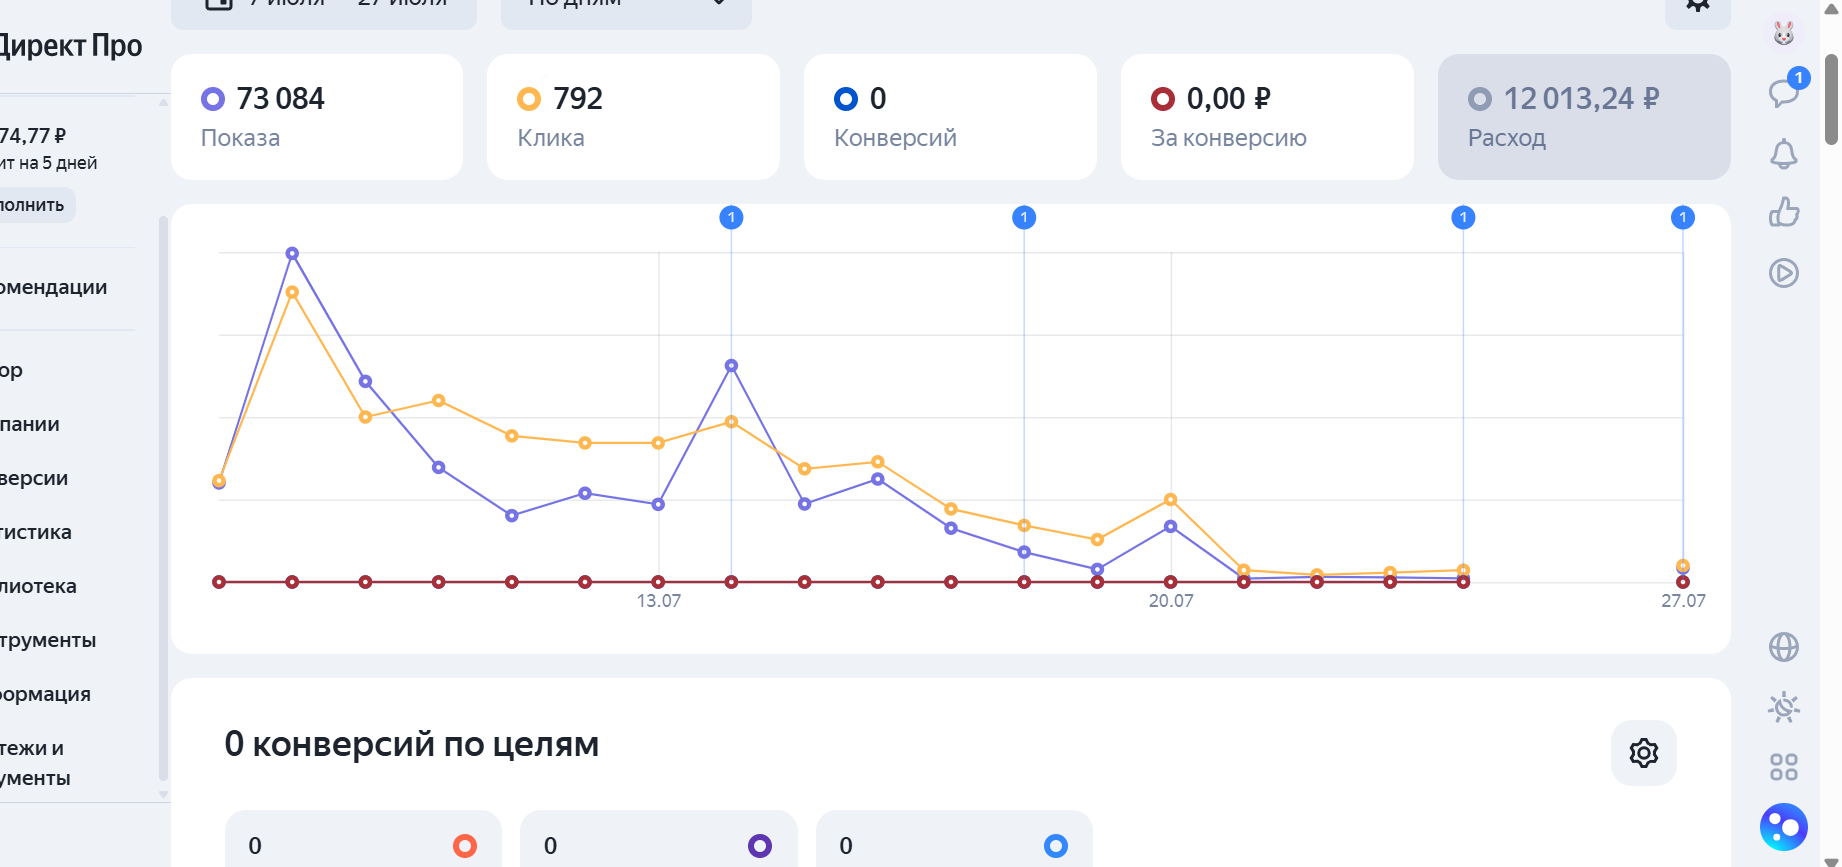Image resolution: width=1842 pixels, height=867 pixels.
Task: Open the goal conversions settings gear
Action: coord(1644,753)
